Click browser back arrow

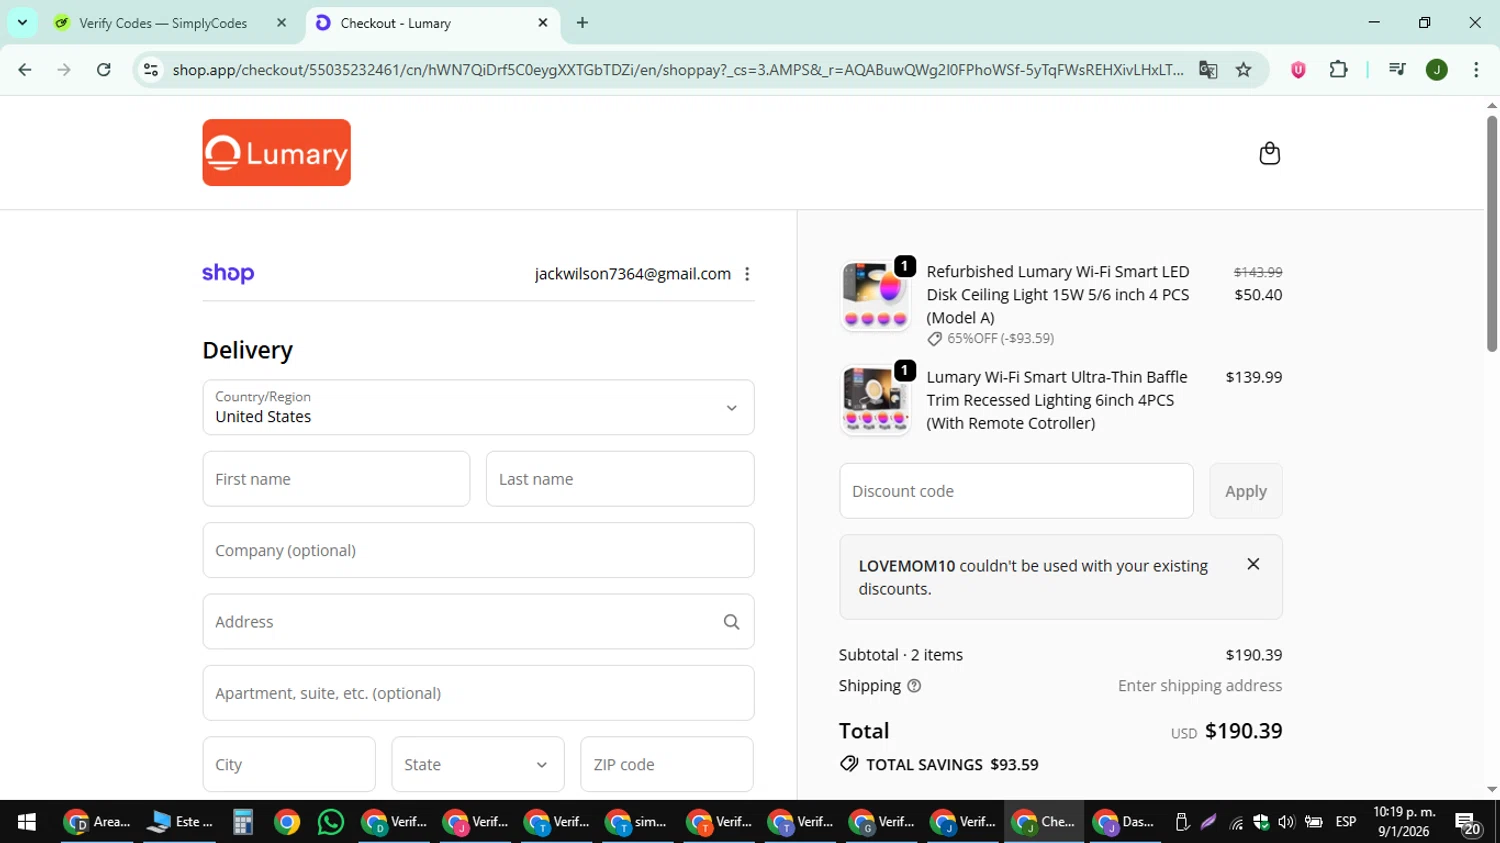[x=25, y=70]
